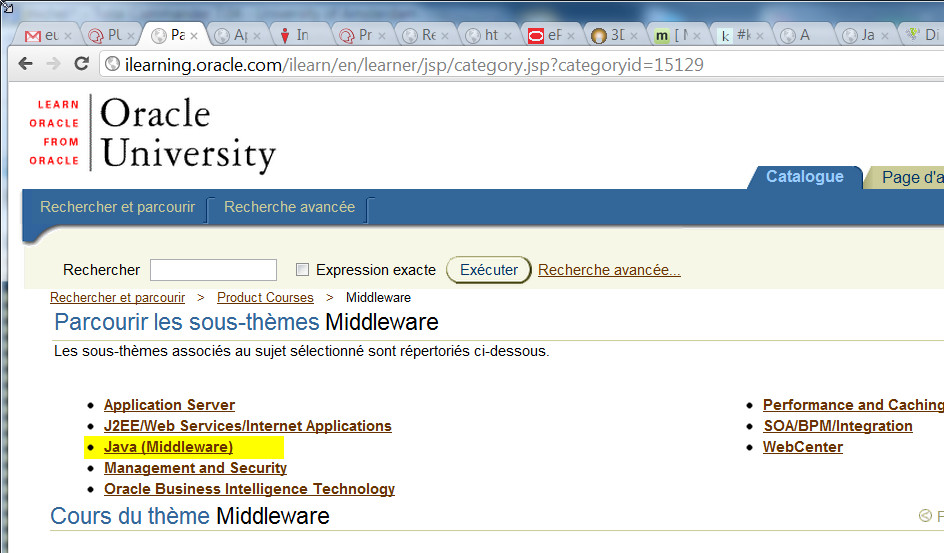Click the green arrow icon beside Cours du thème
The height and width of the screenshot is (553, 944).
[925, 516]
